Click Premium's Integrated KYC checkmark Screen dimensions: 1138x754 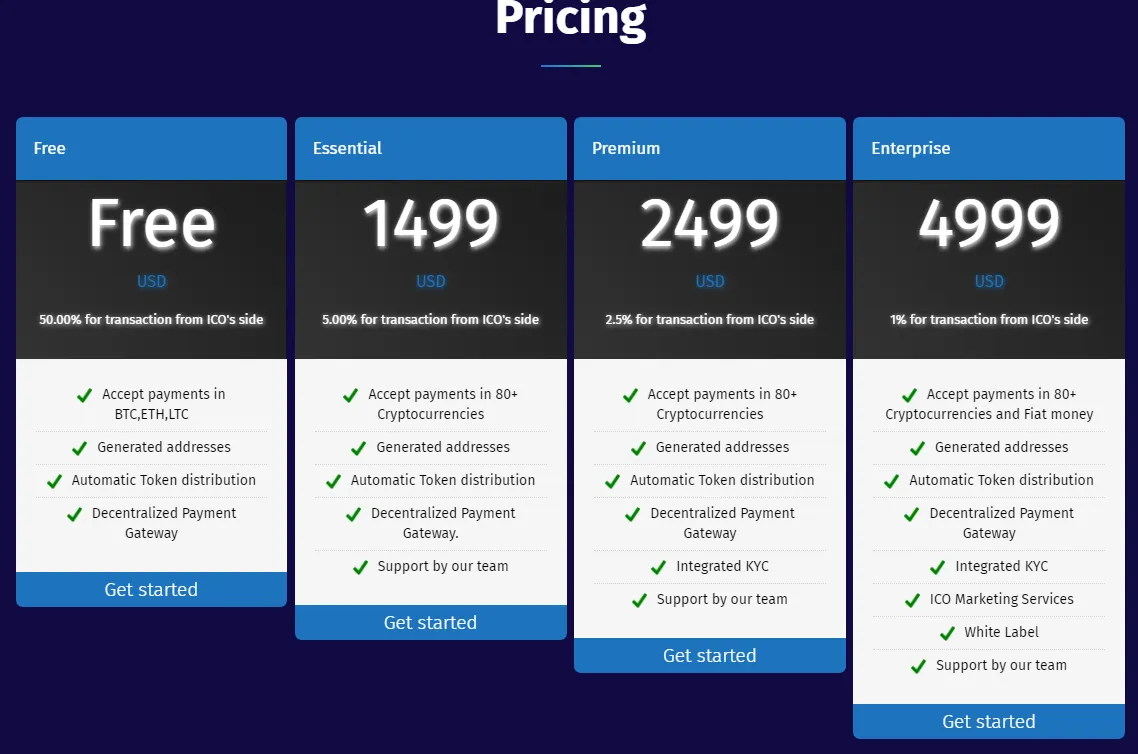tap(659, 567)
